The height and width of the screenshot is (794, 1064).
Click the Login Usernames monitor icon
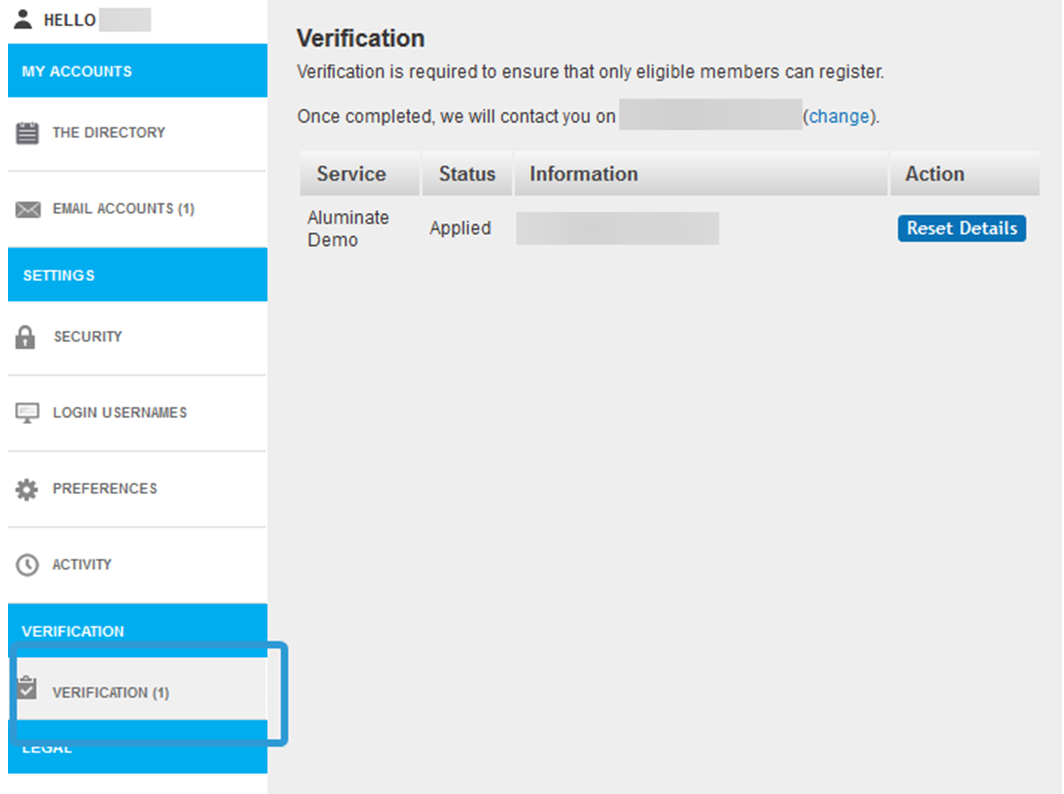tap(27, 413)
